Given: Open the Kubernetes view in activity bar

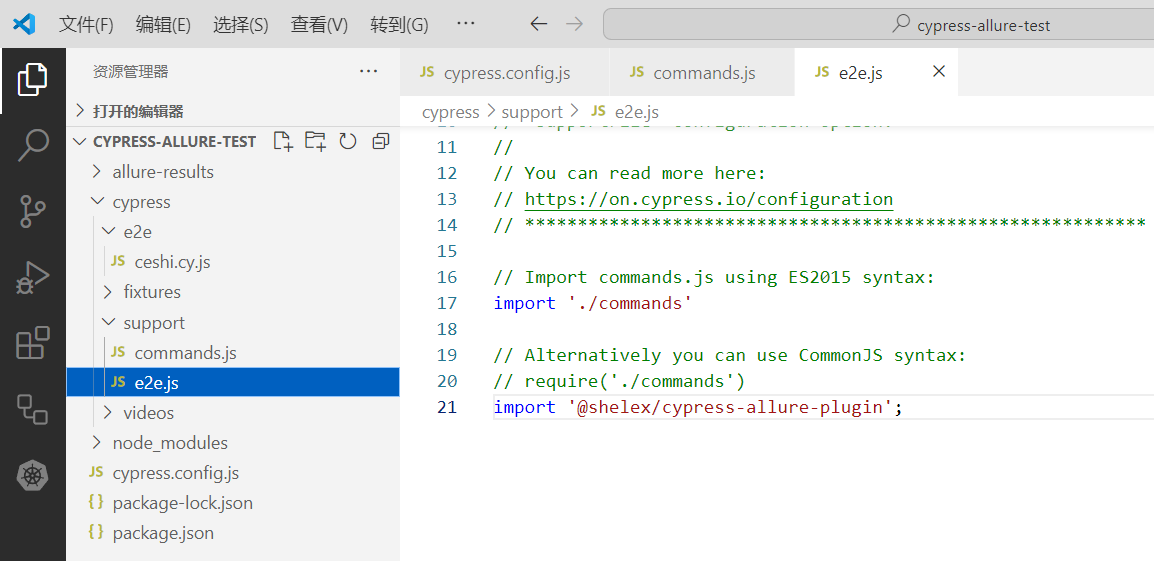Looking at the screenshot, I should coord(33,475).
